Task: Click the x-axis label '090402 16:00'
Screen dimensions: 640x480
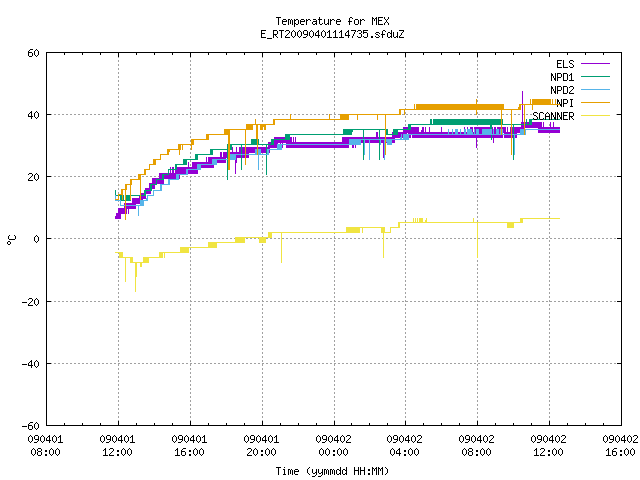Action: point(620,446)
